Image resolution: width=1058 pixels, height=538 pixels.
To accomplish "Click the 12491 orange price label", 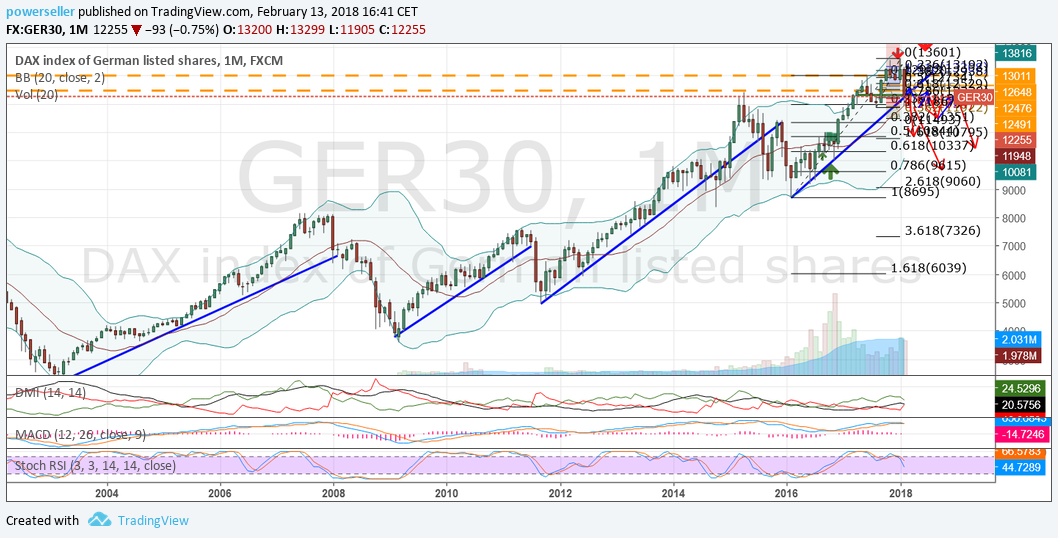I will pos(1015,124).
